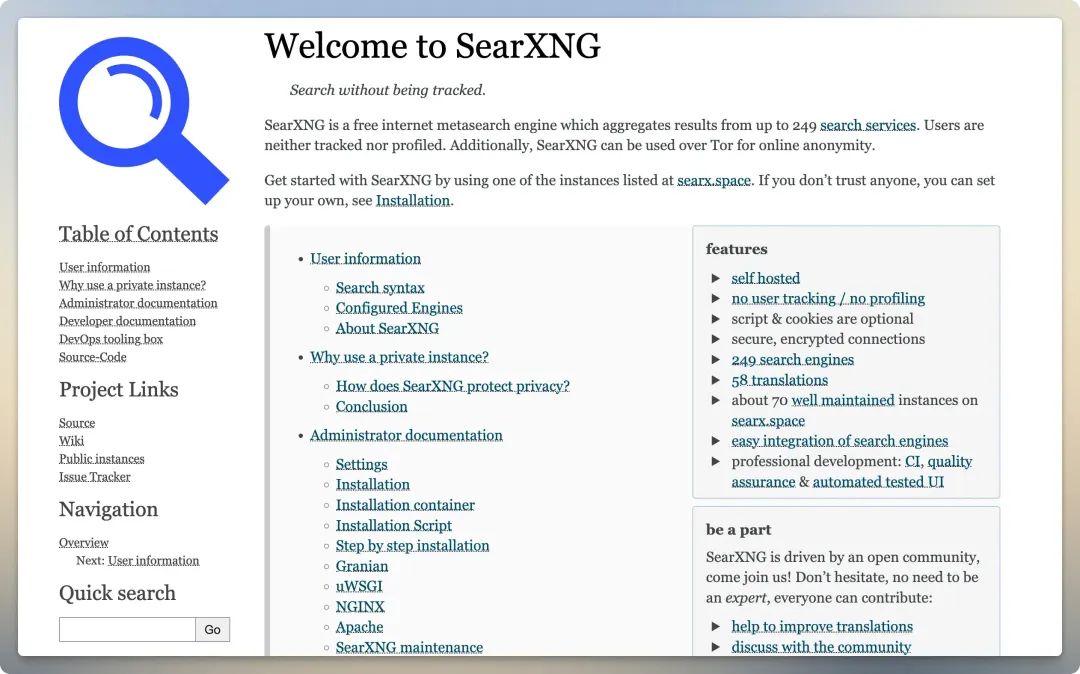Open 'Why use a private instance?' sidebar link

132,285
